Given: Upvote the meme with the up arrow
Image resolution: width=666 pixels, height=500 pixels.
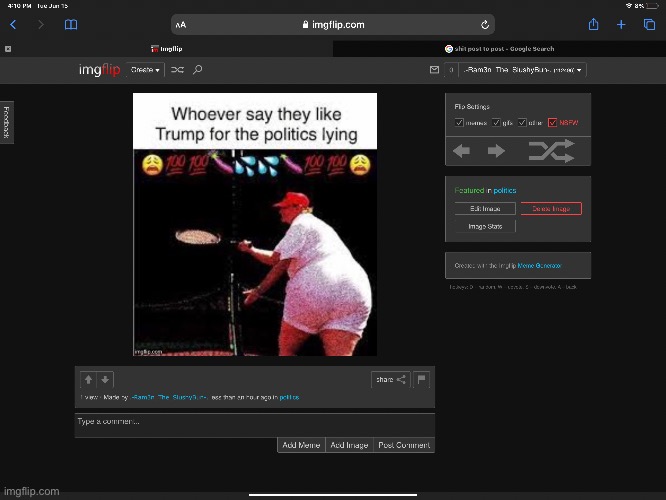Looking at the screenshot, I should (x=88, y=379).
